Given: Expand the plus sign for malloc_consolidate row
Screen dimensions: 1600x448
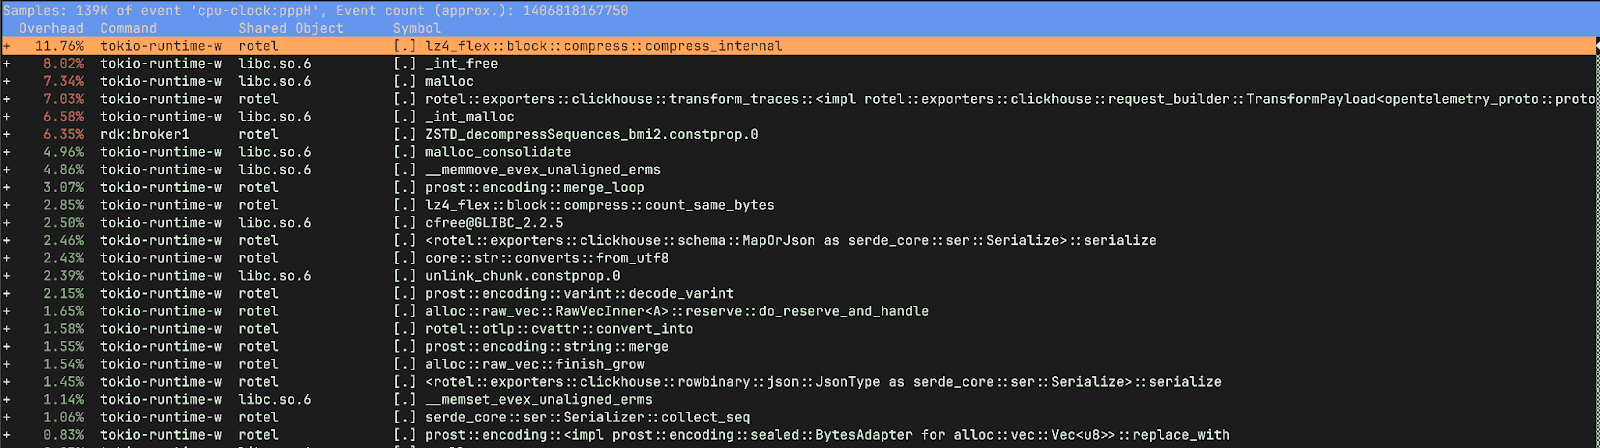Looking at the screenshot, I should click(x=7, y=152).
